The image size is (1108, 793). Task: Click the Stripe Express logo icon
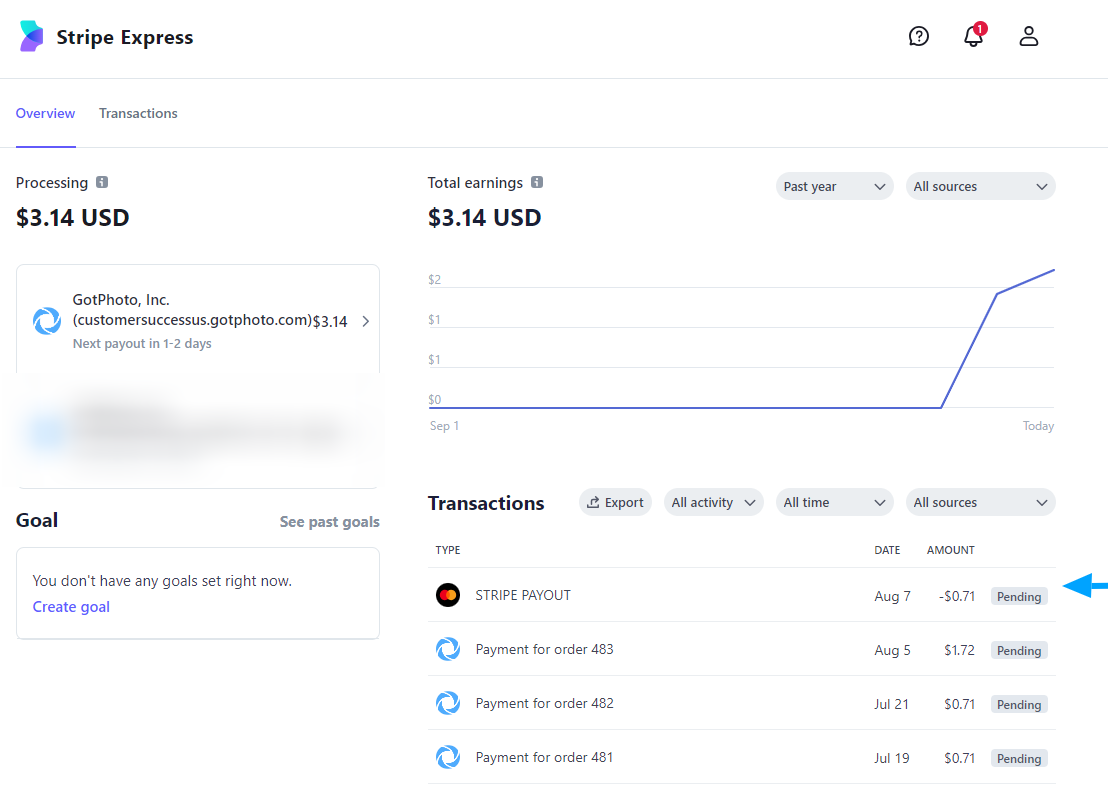point(32,36)
